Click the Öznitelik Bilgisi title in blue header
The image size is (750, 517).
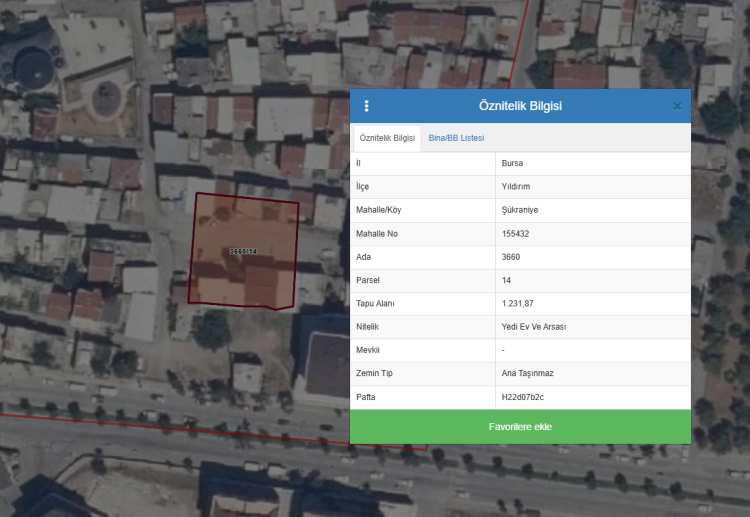click(x=520, y=106)
